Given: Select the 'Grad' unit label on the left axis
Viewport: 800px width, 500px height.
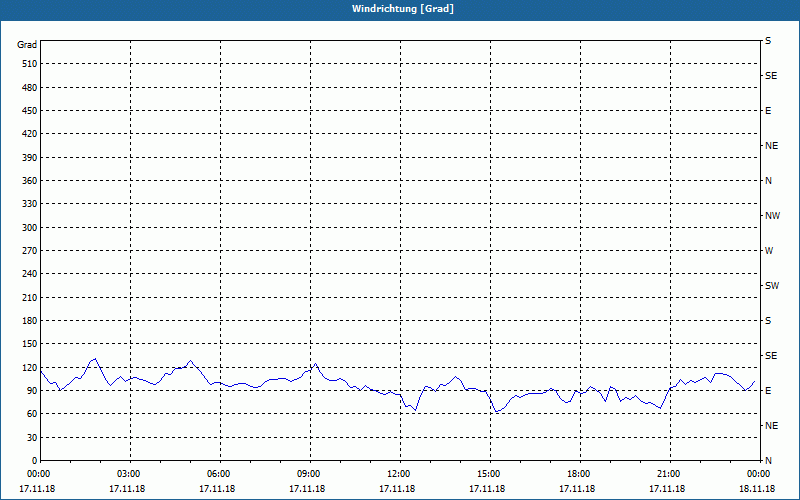Looking at the screenshot, I should click(27, 45).
